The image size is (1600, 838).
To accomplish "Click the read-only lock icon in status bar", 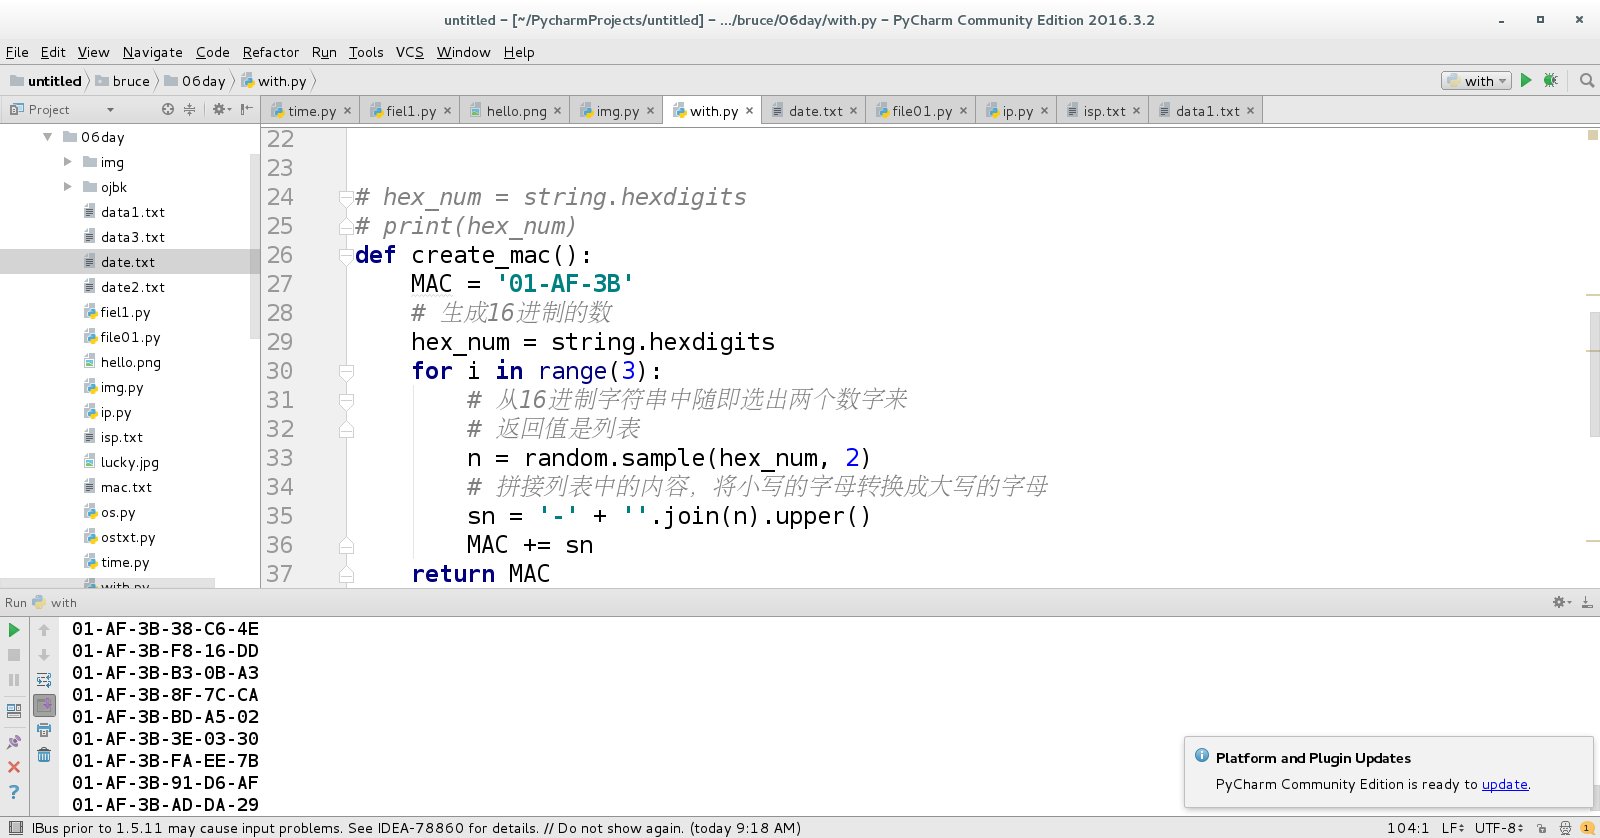I will [1542, 828].
